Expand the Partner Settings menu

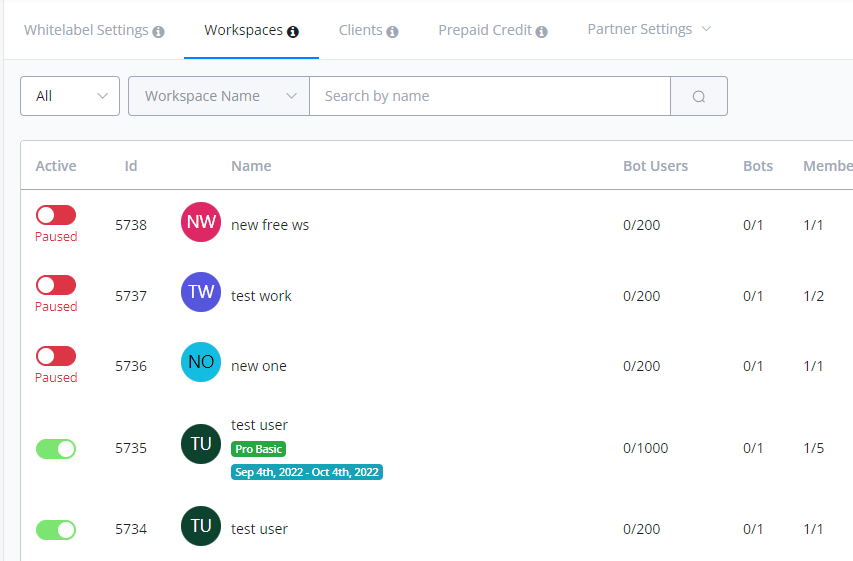pos(649,29)
